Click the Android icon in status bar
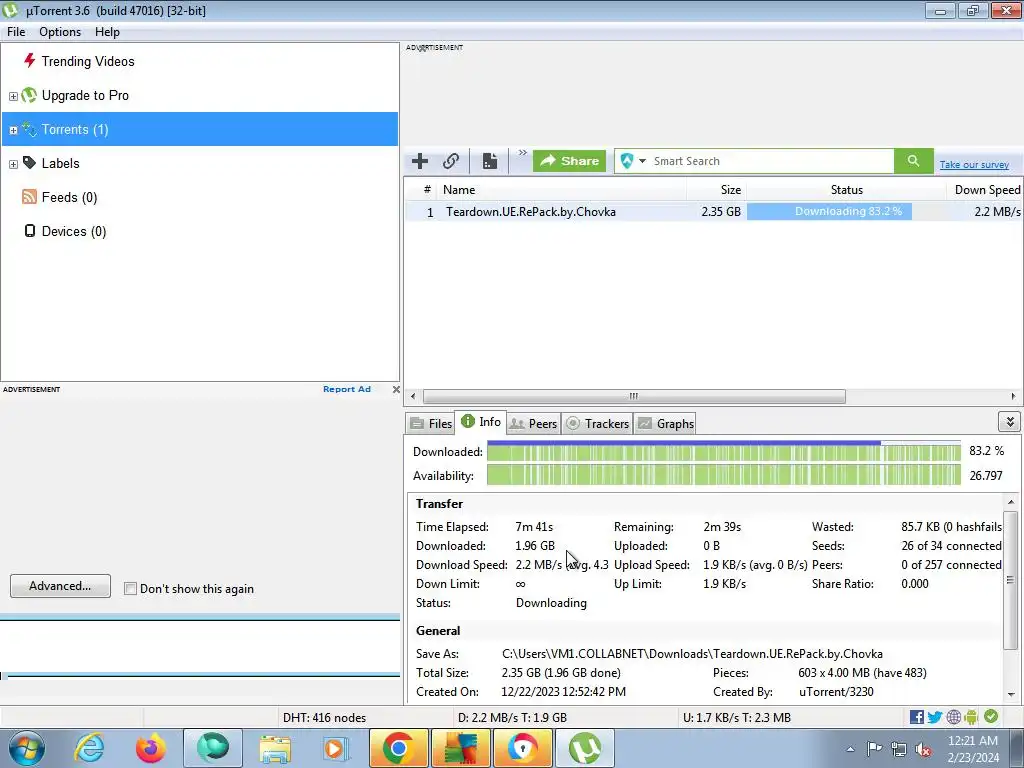Screen dimensions: 1024x768 tap(971, 717)
